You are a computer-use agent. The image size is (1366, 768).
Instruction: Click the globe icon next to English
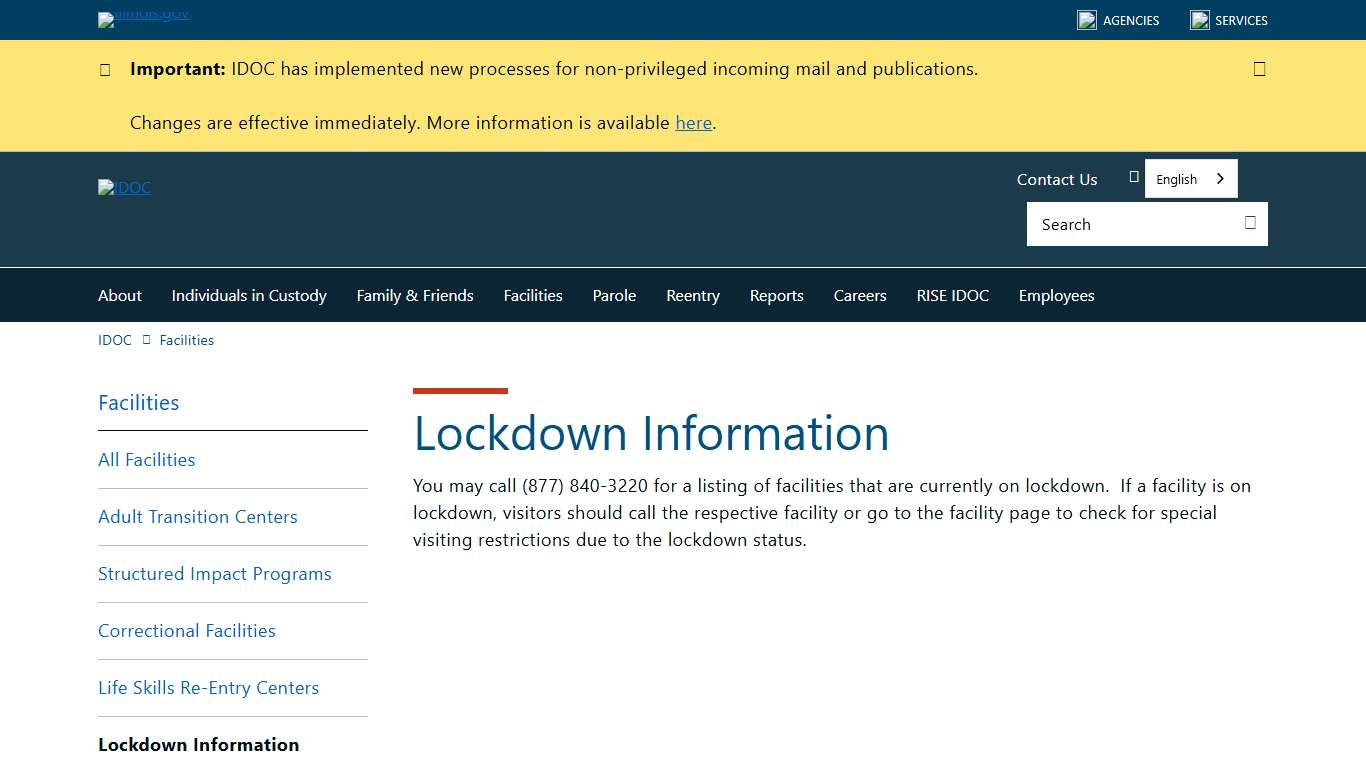(1133, 176)
